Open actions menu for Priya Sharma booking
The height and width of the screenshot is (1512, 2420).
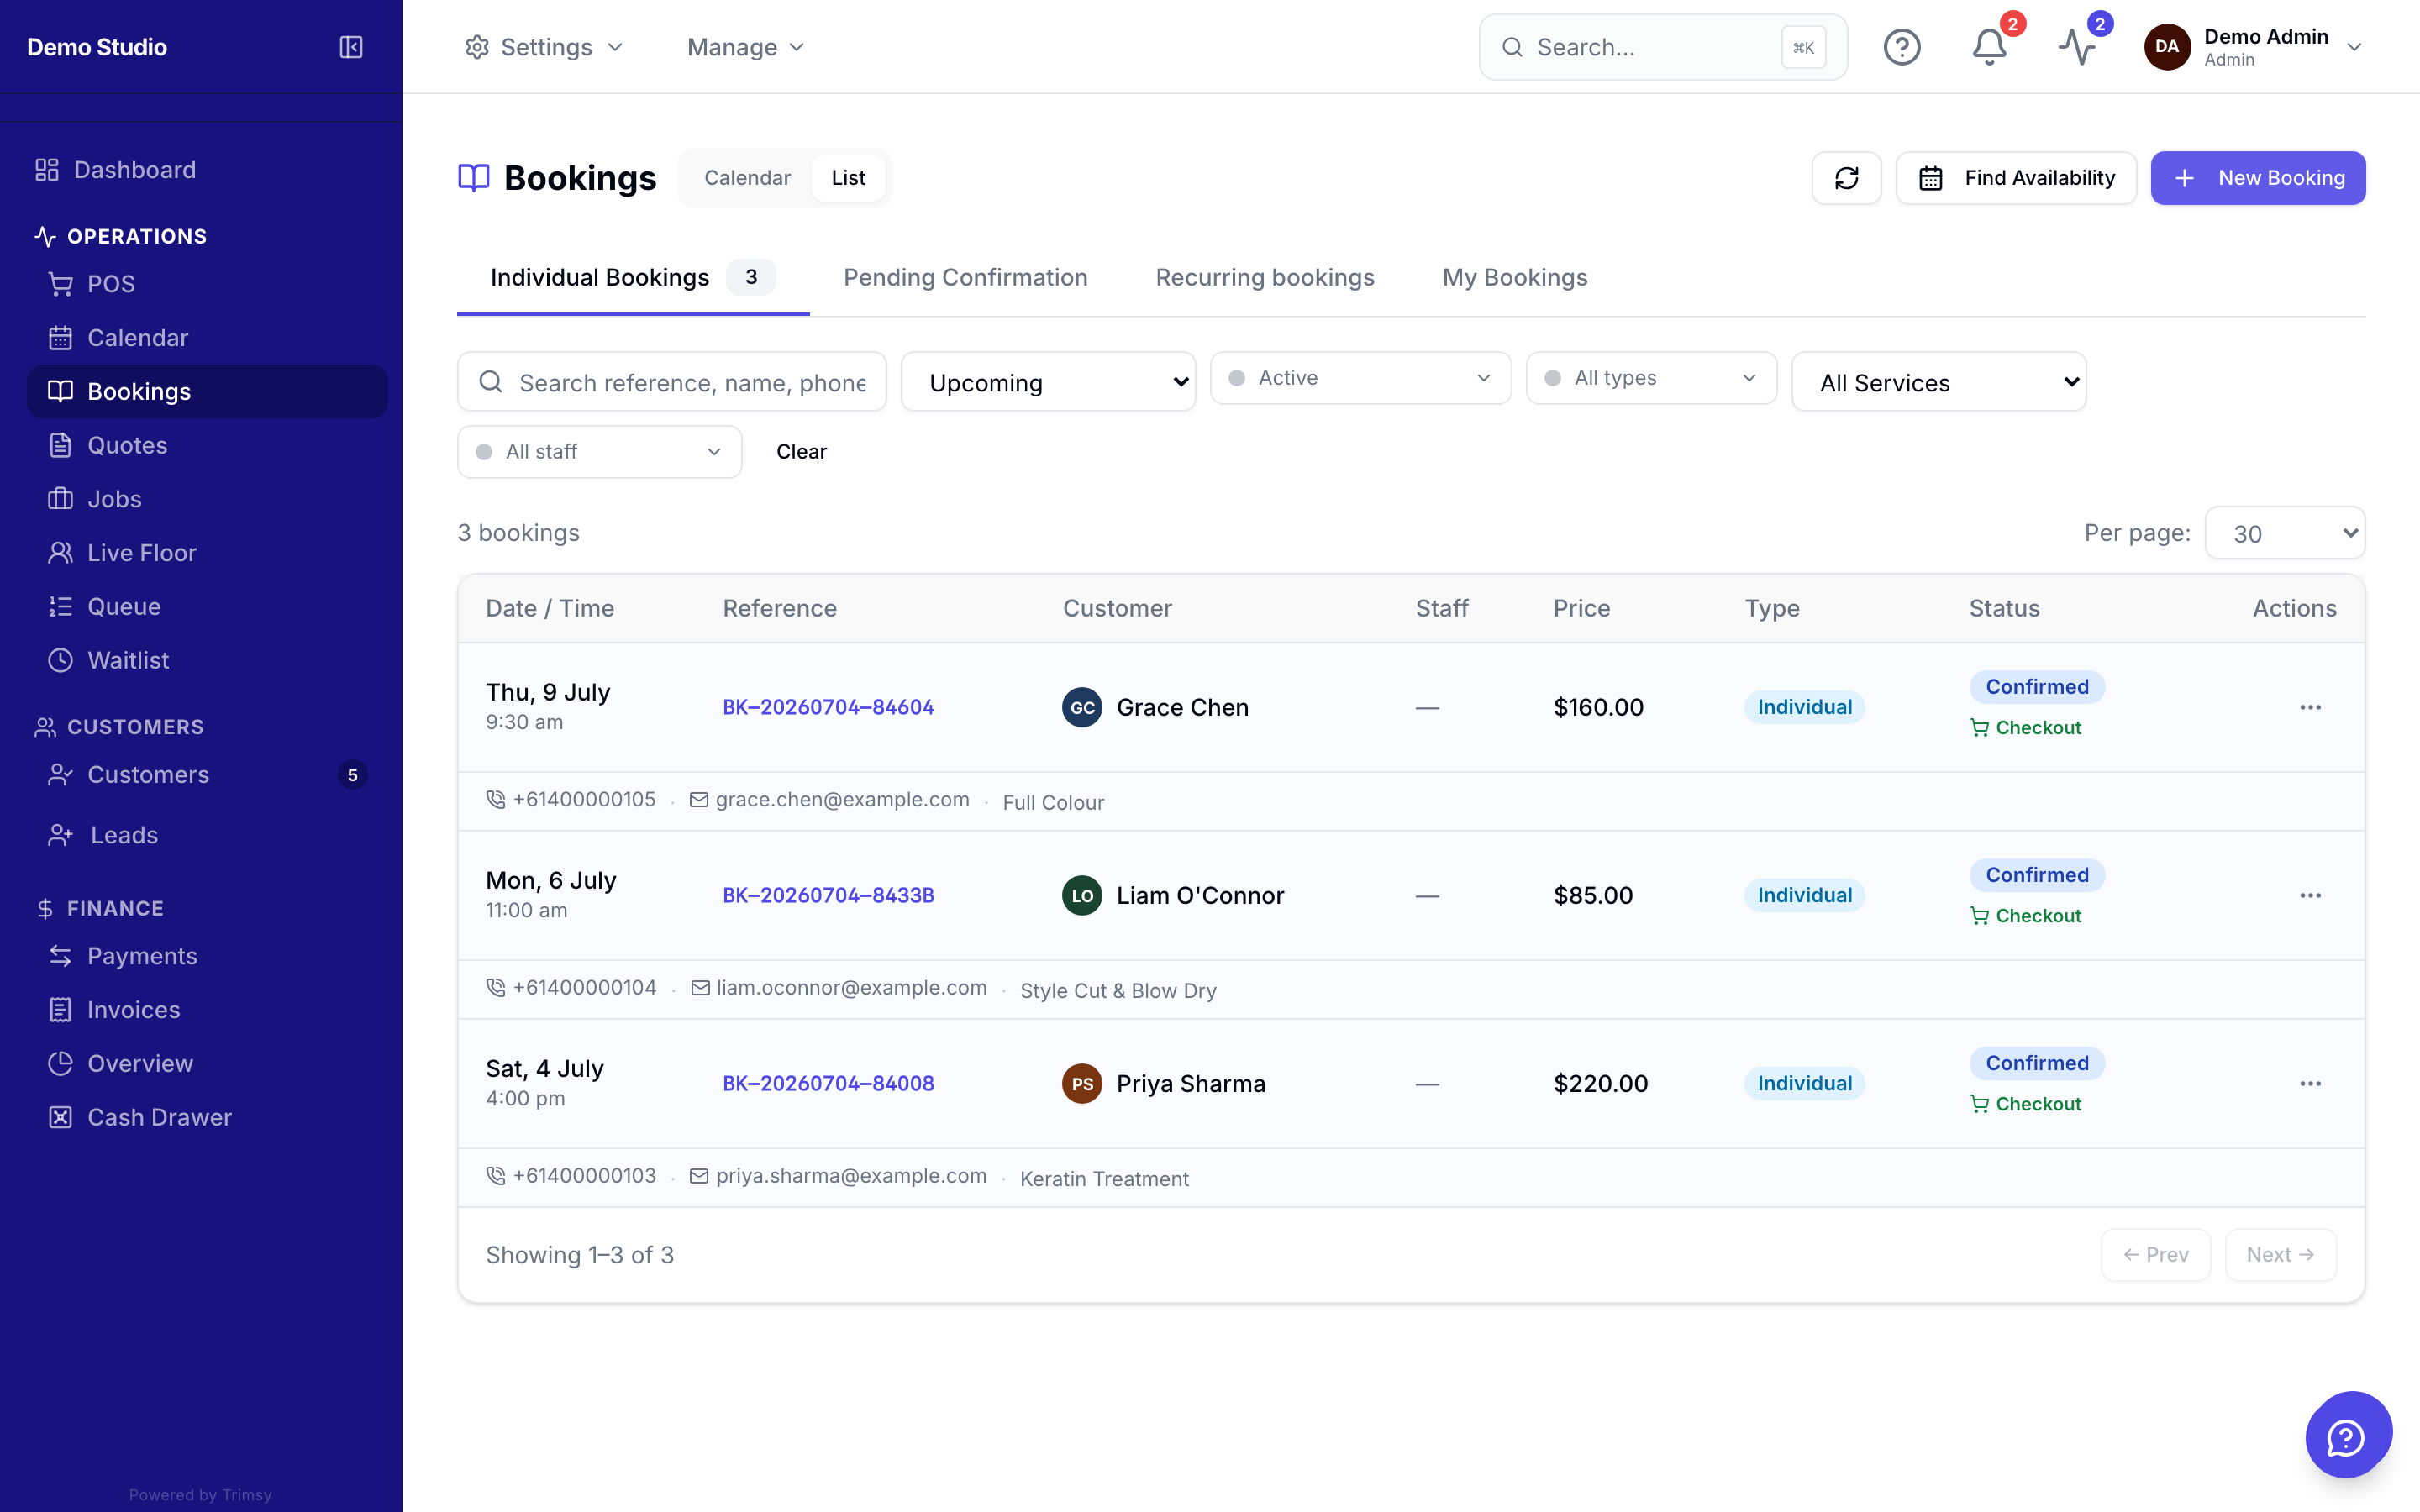pyautogui.click(x=2310, y=1083)
